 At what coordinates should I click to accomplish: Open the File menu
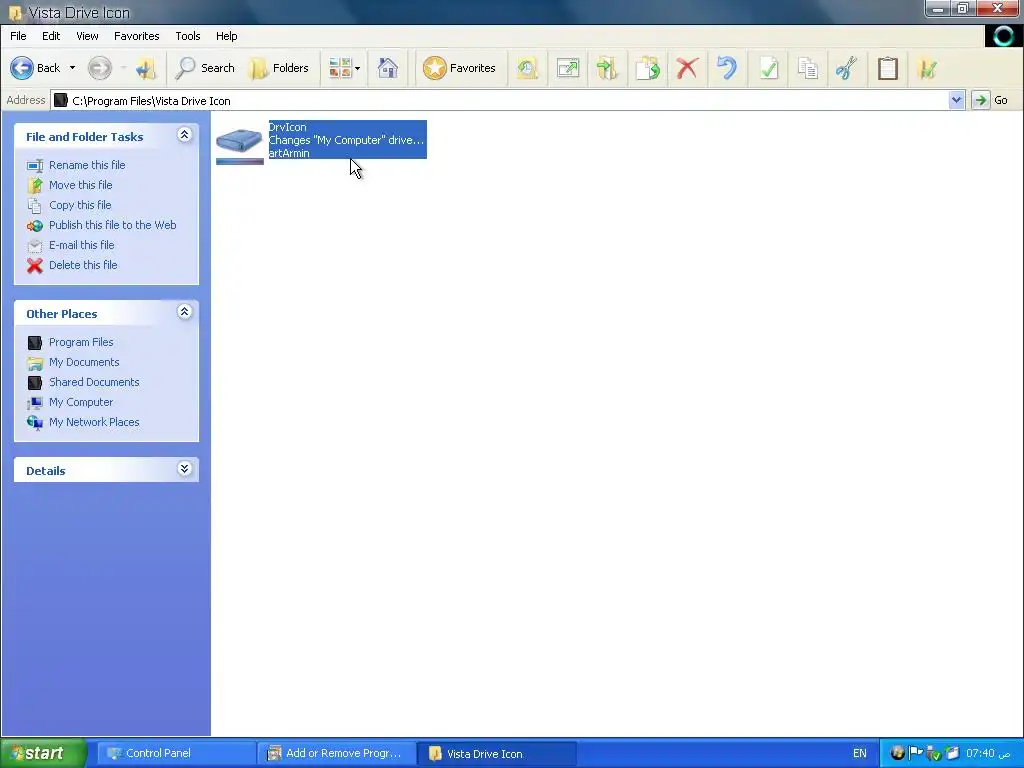point(18,36)
